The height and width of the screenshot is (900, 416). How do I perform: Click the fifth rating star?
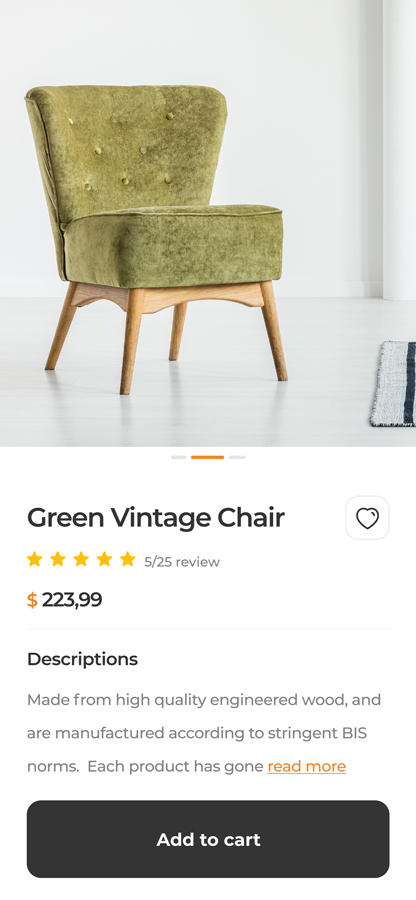[127, 559]
